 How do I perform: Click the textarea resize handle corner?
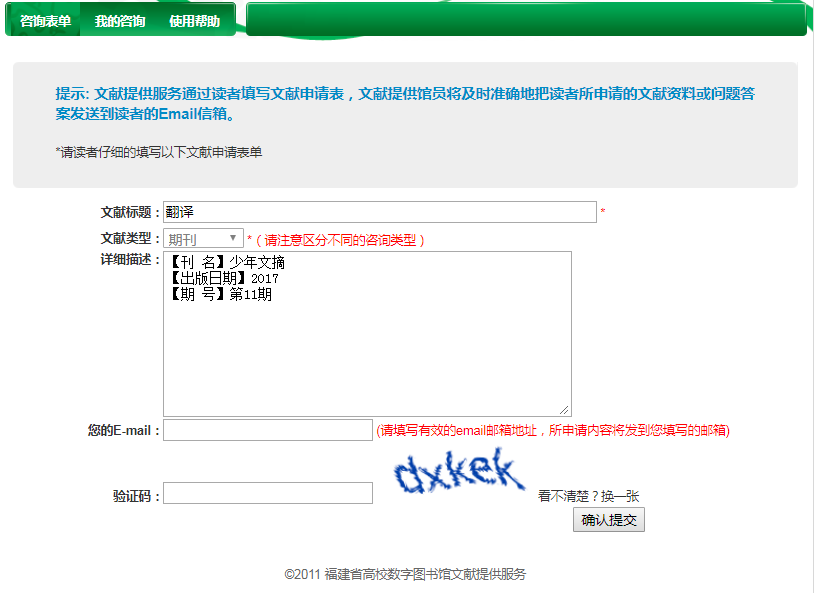tap(565, 410)
